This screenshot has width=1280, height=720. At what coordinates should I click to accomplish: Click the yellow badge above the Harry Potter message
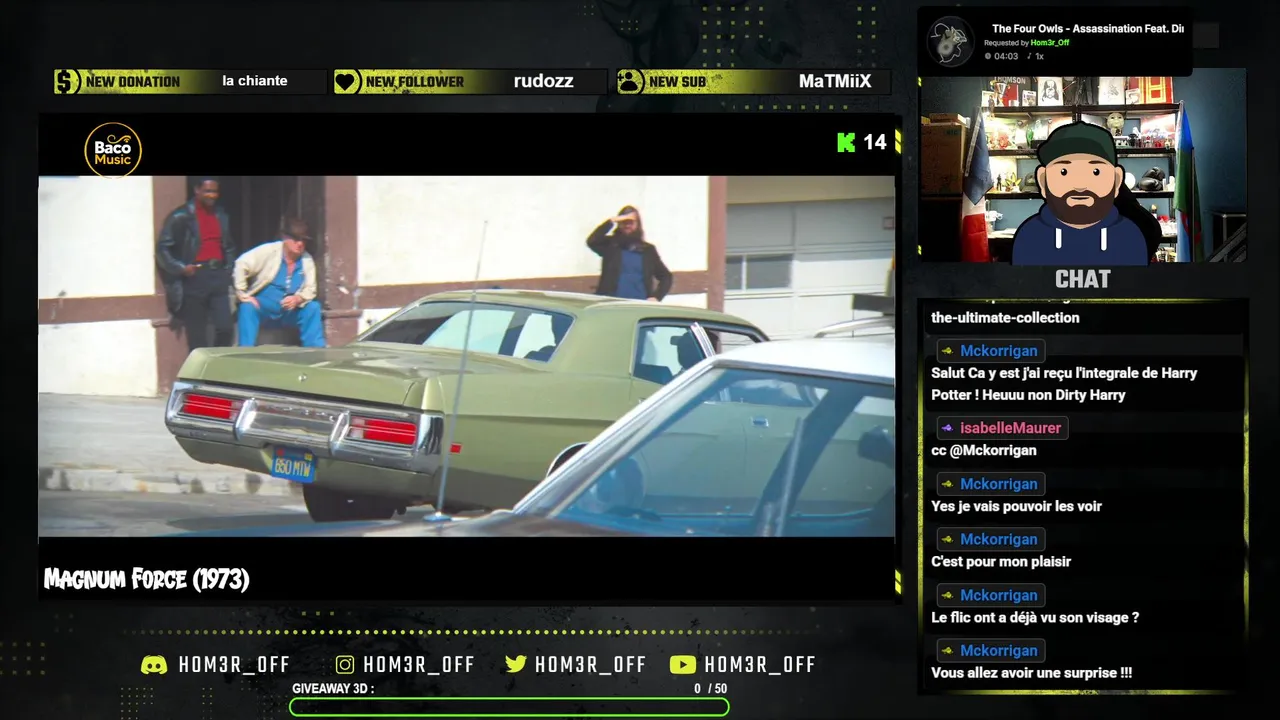click(x=947, y=351)
